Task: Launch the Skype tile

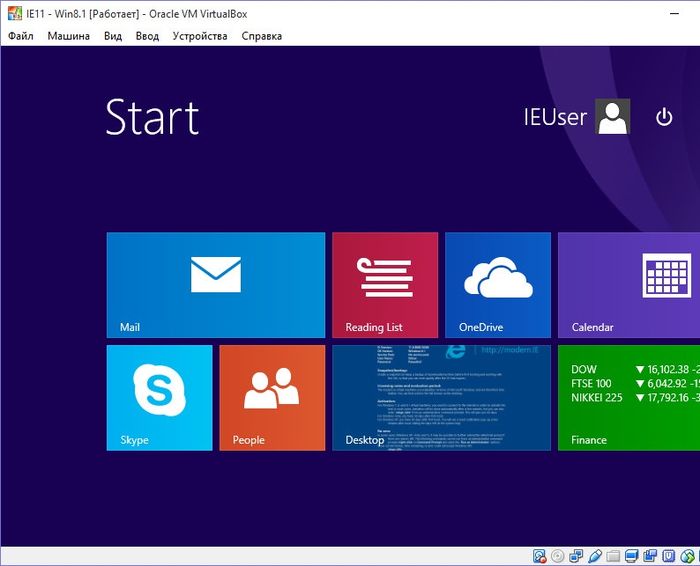Action: 159,398
